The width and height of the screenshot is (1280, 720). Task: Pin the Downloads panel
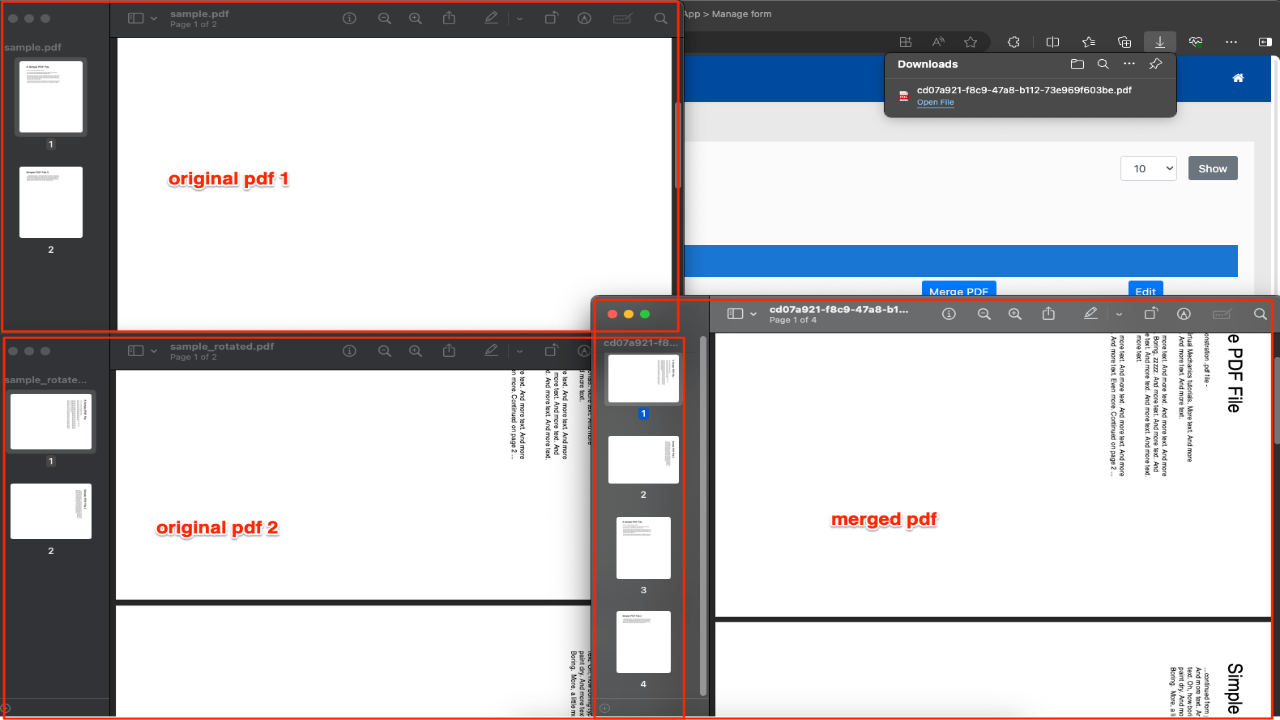point(1155,64)
